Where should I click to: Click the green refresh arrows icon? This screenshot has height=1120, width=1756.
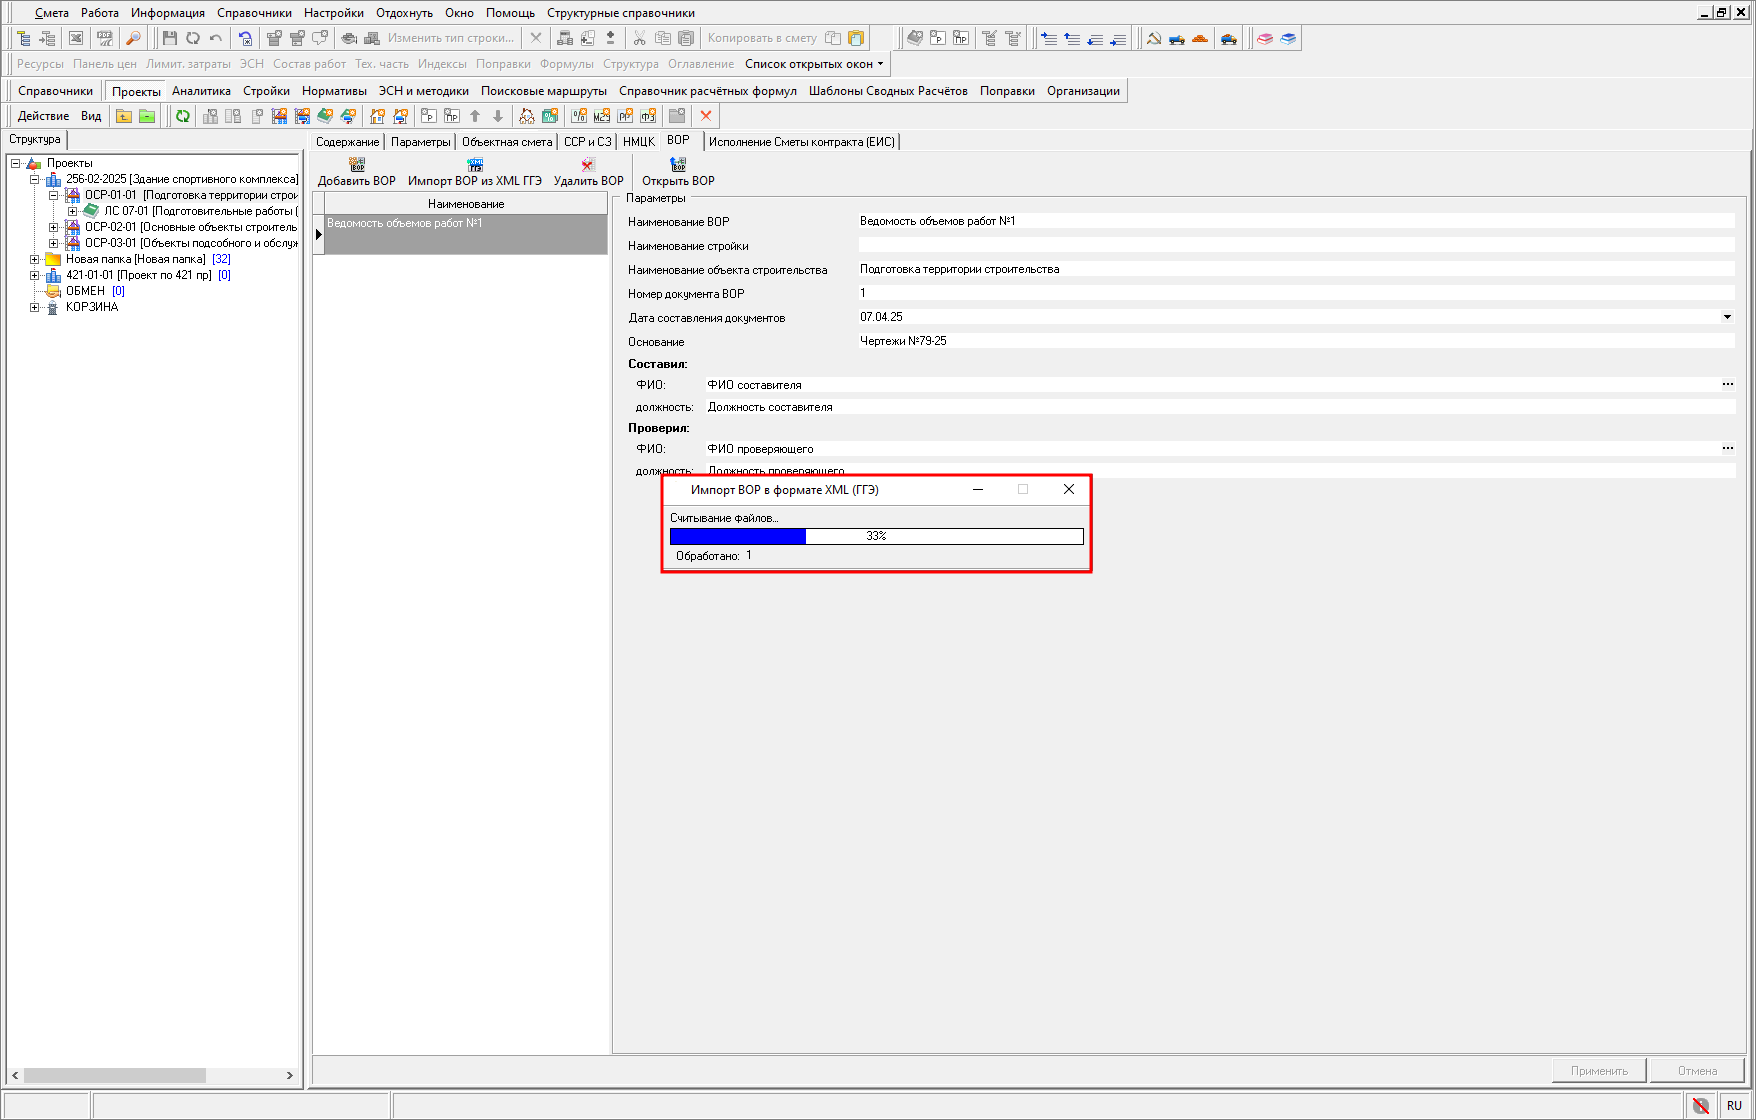click(x=183, y=116)
